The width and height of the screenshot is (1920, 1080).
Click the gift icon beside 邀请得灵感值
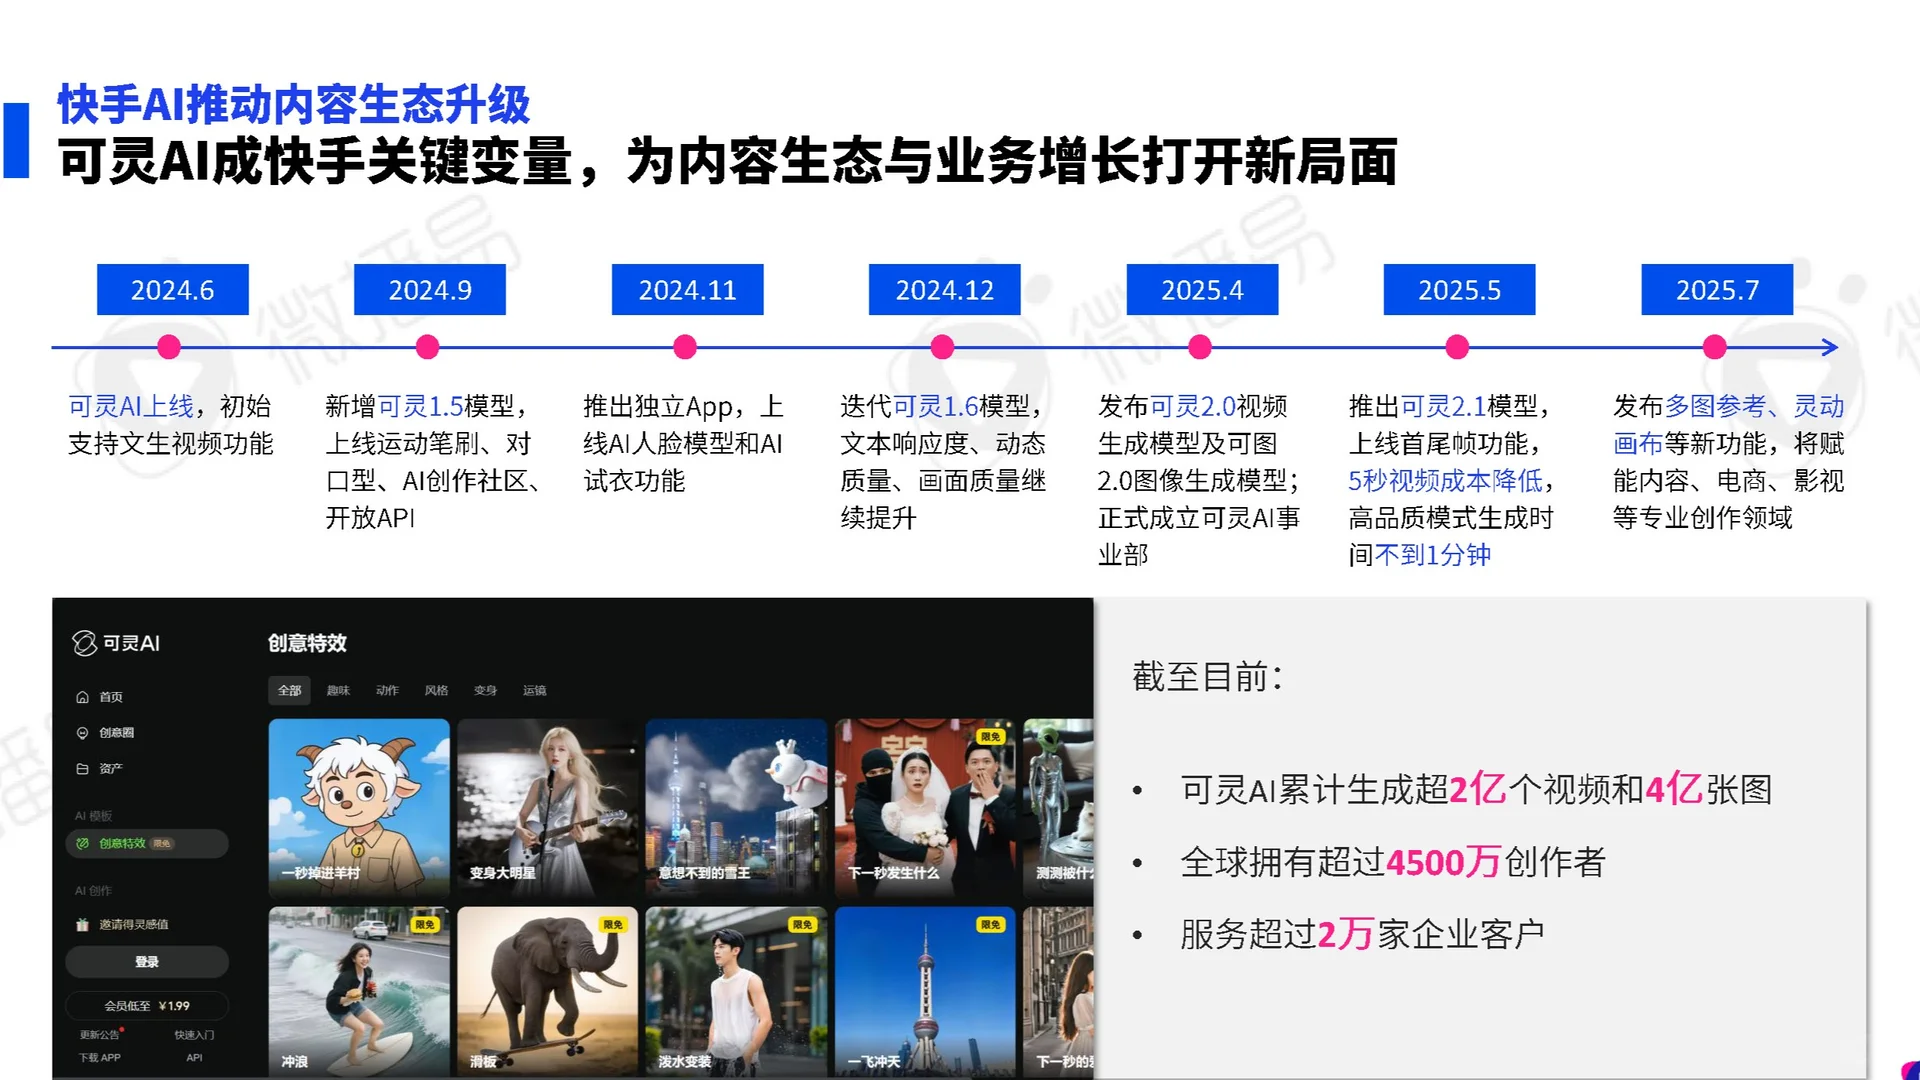82,925
